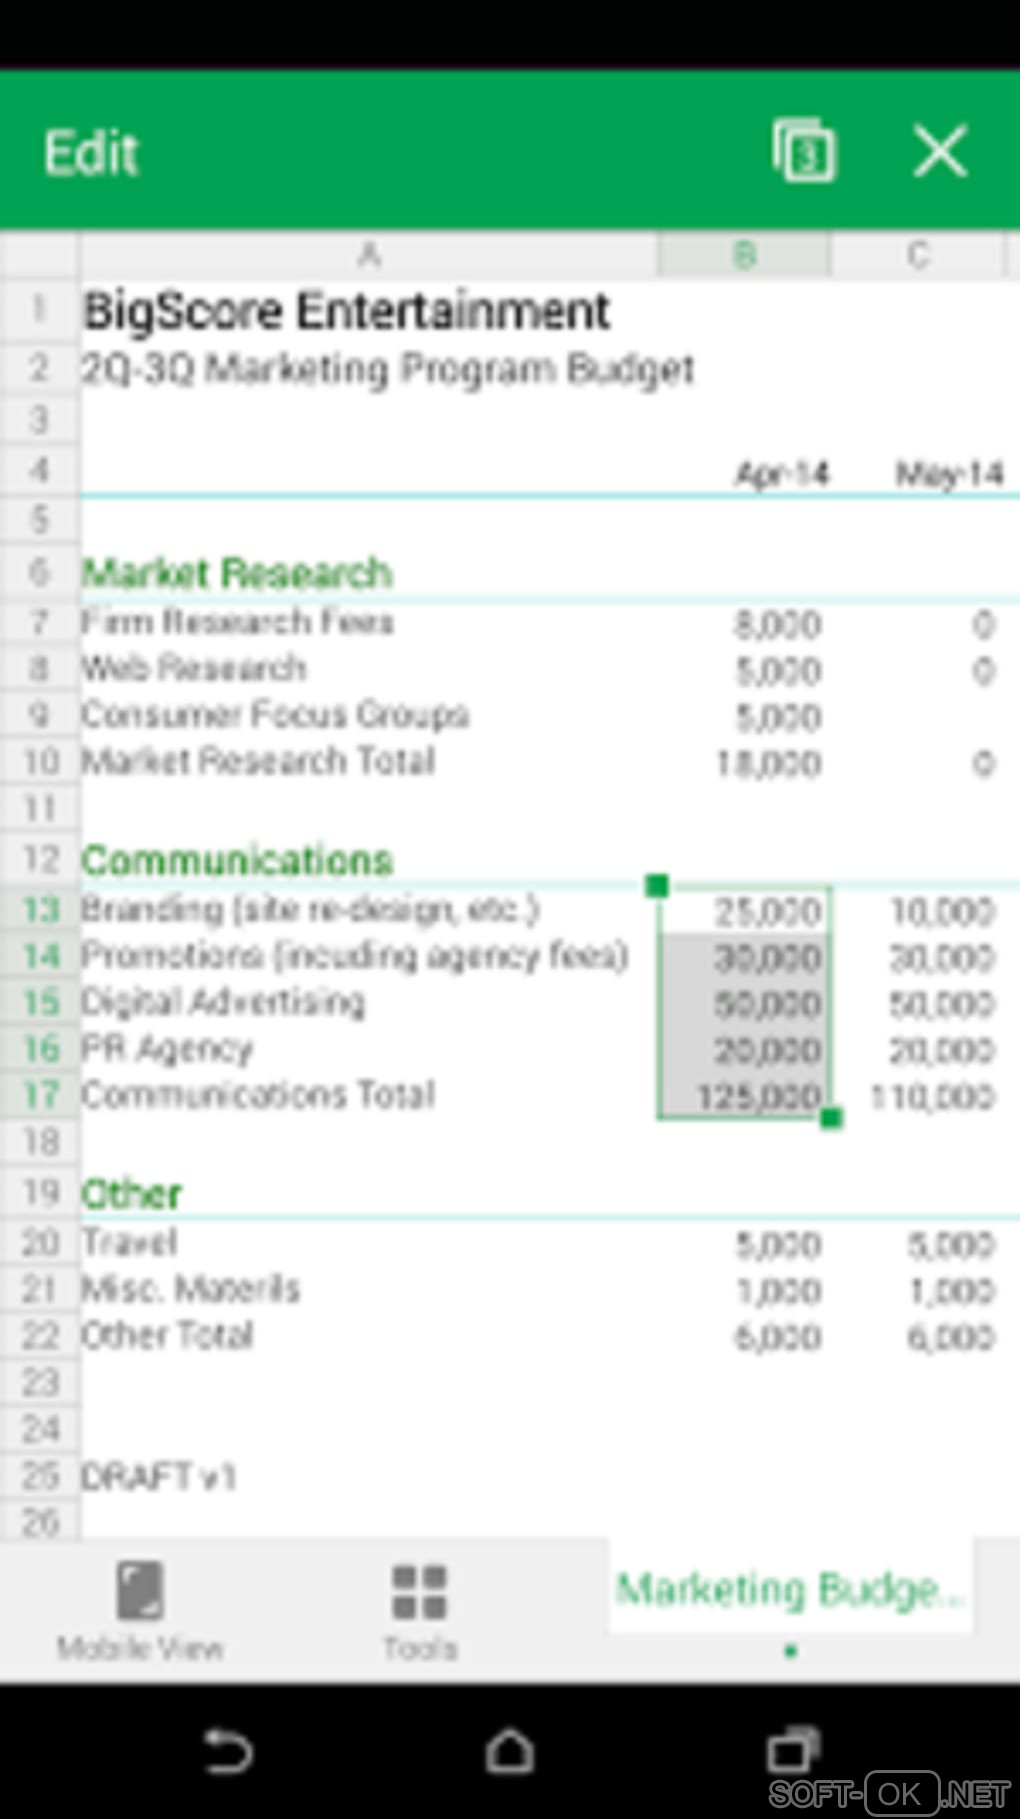Image resolution: width=1020 pixels, height=1819 pixels.
Task: Select the Apr-14 column label cell
Action: pyautogui.click(x=781, y=472)
